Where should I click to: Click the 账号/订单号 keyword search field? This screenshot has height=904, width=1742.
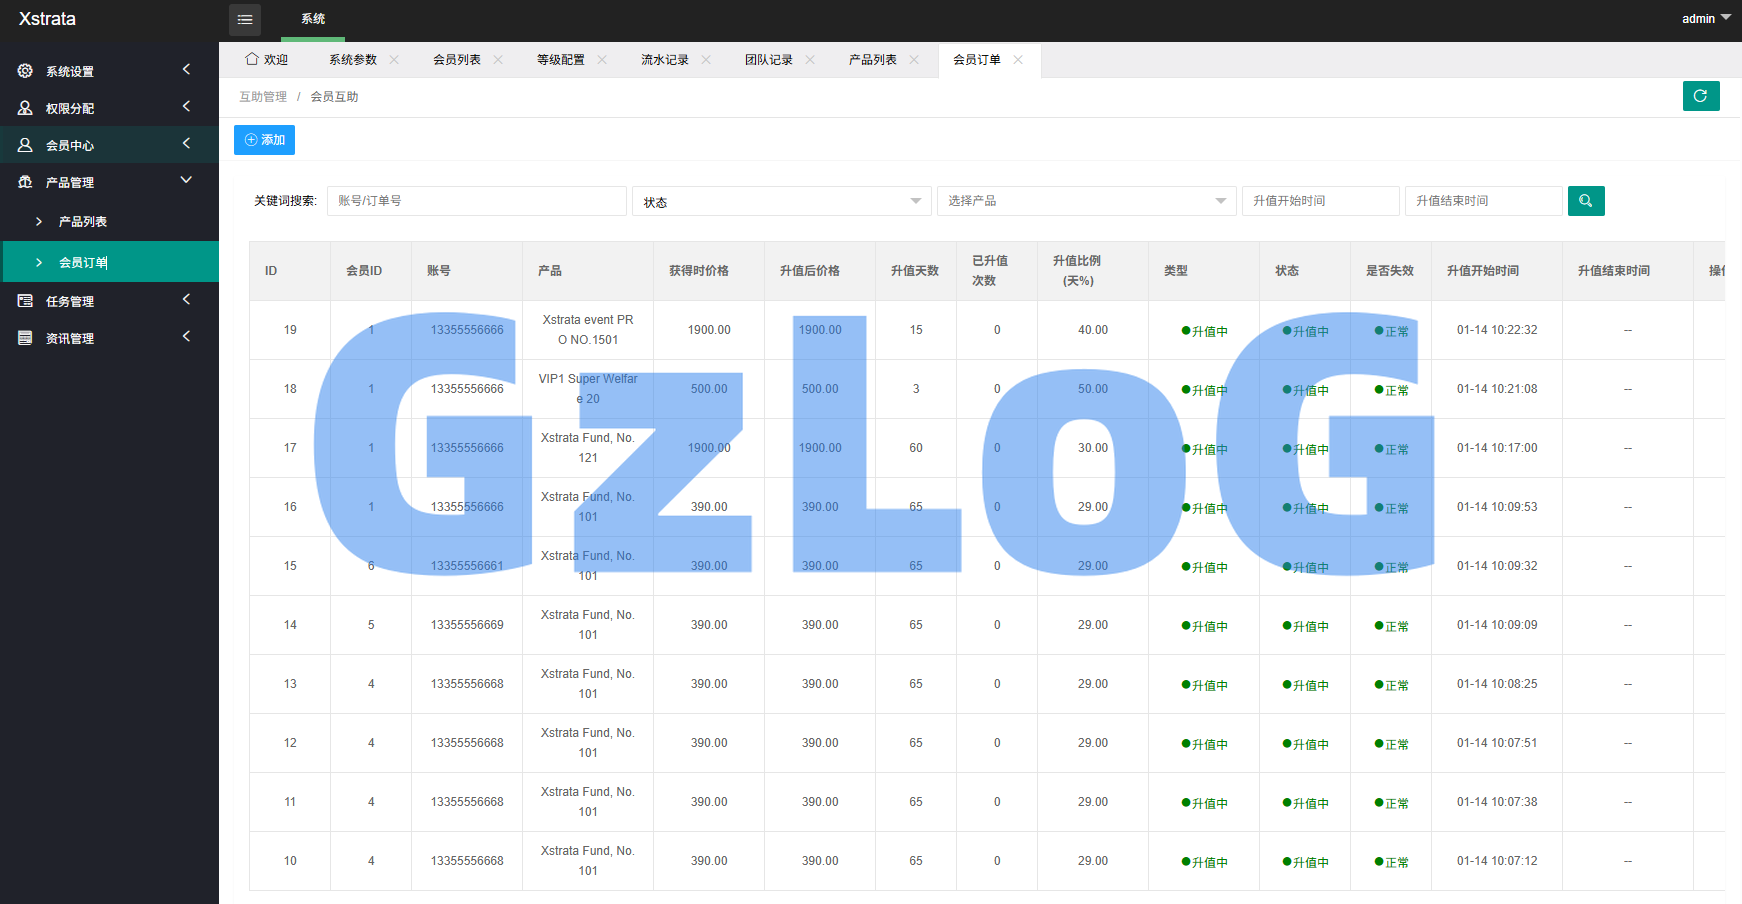[476, 201]
